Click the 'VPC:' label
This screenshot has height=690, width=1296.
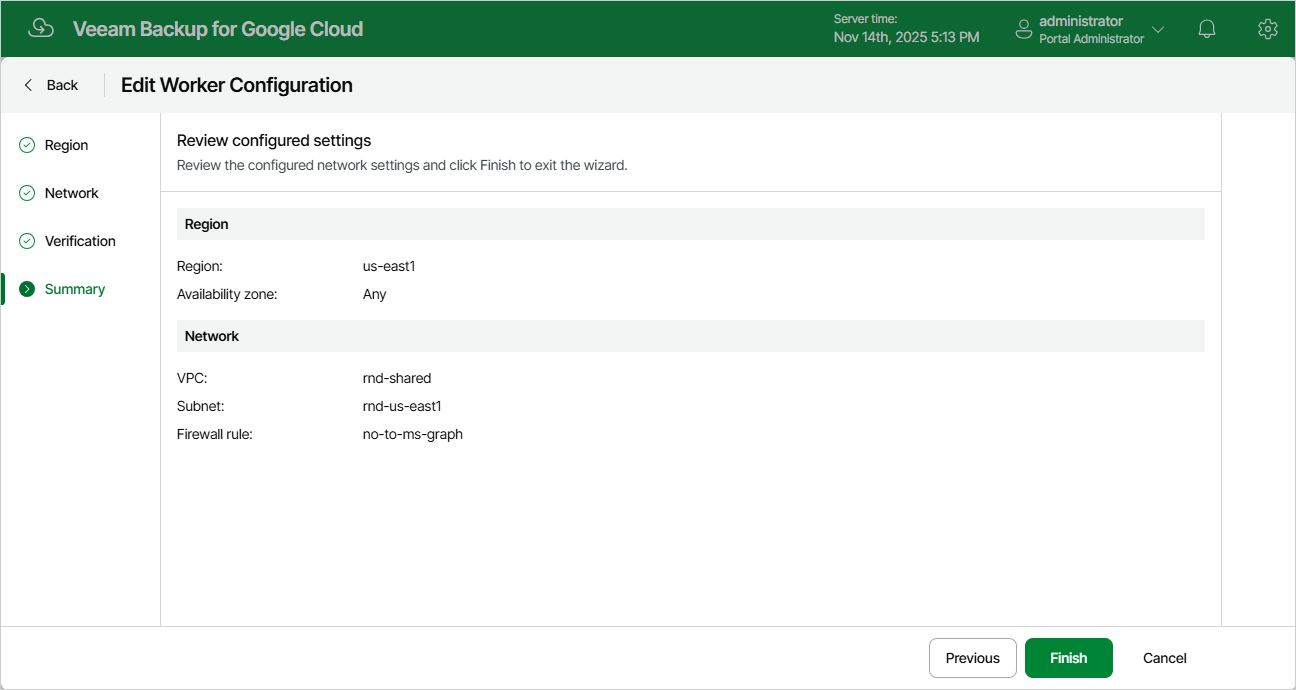click(x=192, y=378)
